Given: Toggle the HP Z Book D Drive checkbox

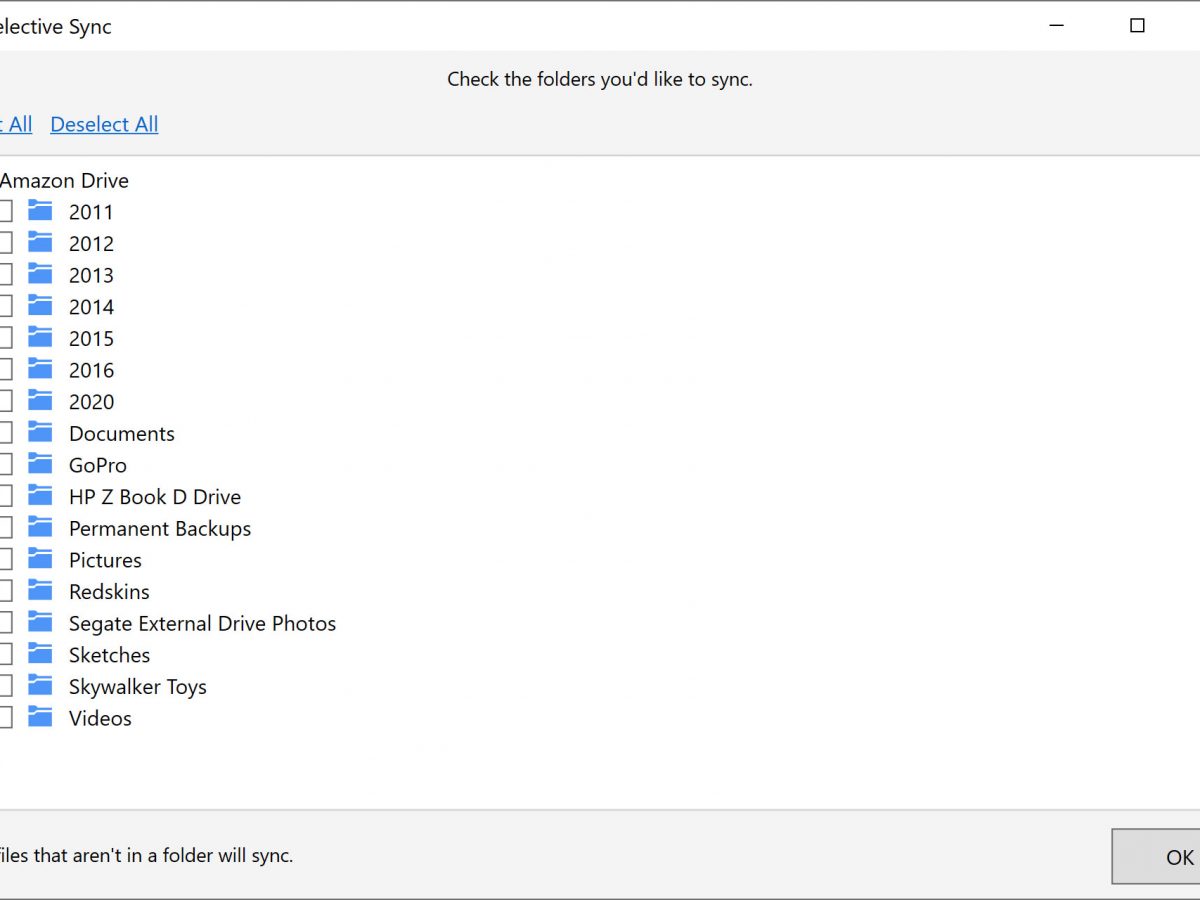Looking at the screenshot, I should [x=5, y=497].
